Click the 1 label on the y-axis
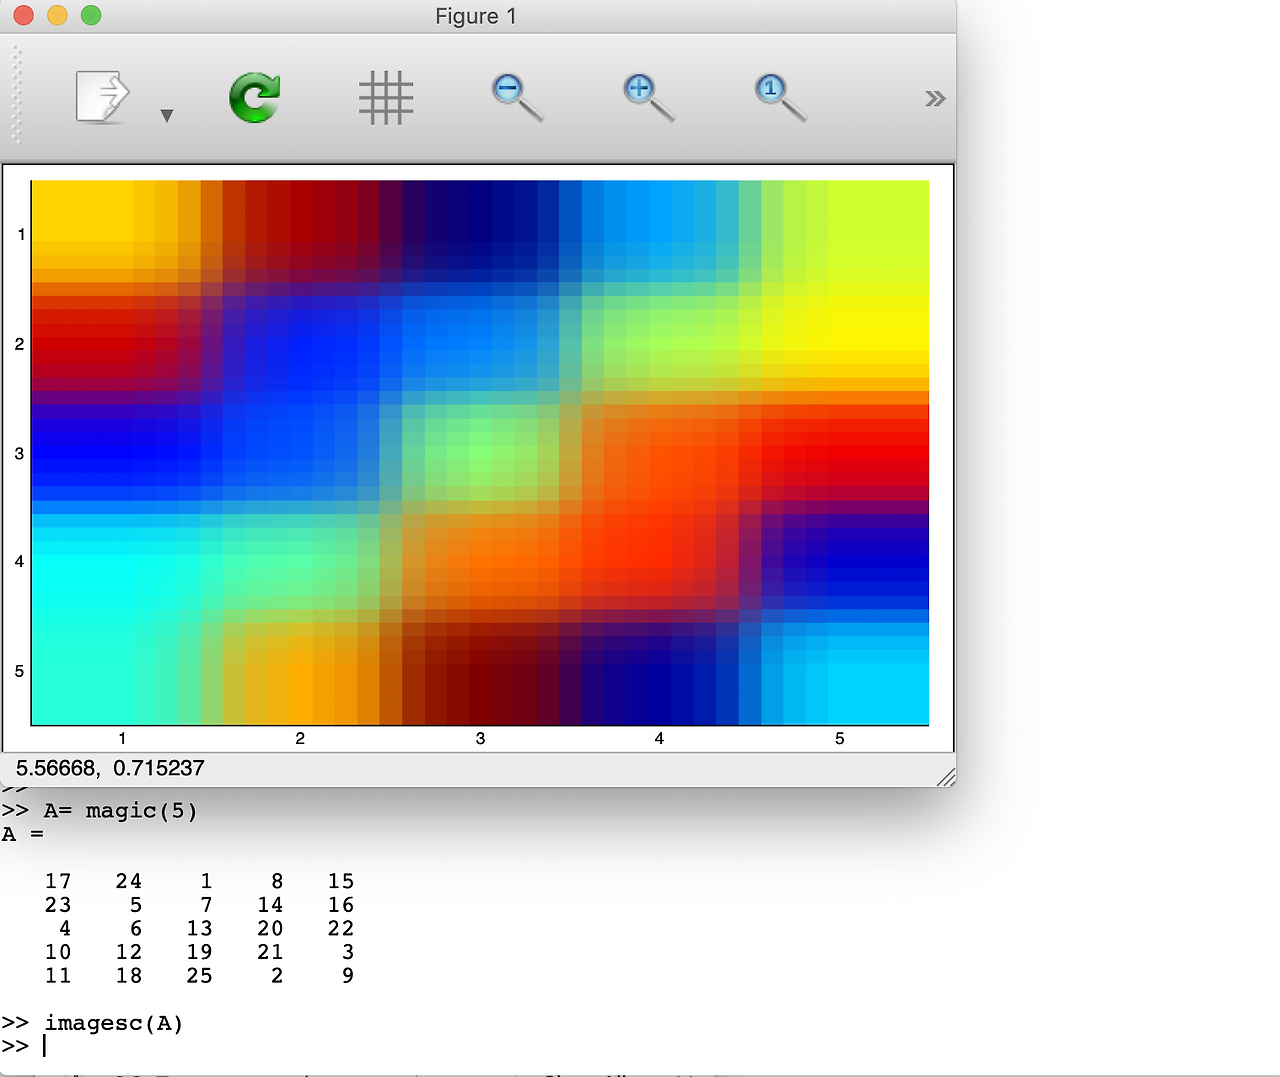Viewport: 1280px width, 1077px height. pos(19,235)
